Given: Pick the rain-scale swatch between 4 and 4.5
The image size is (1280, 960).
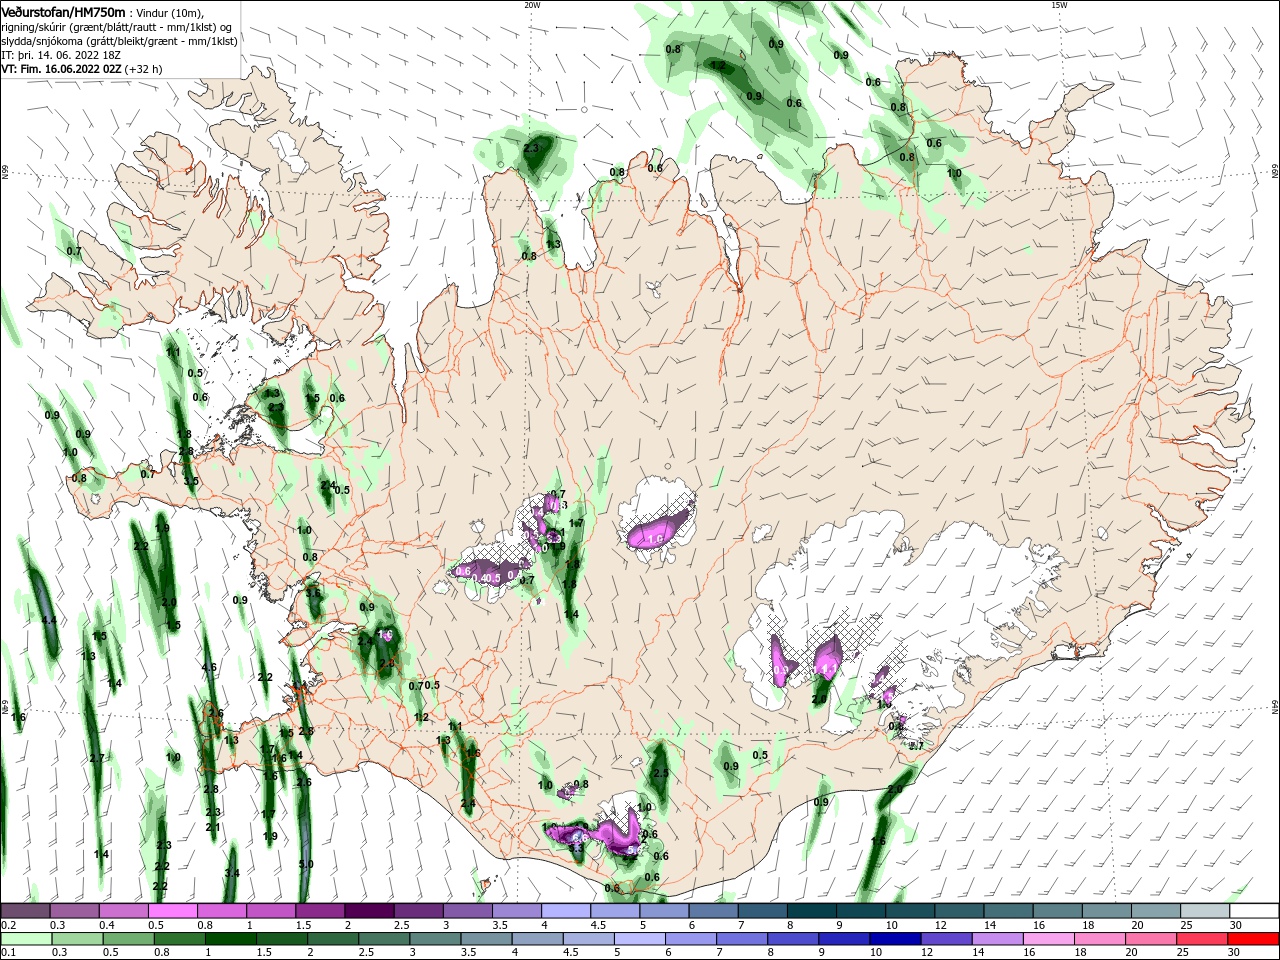Looking at the screenshot, I should pos(538,939).
